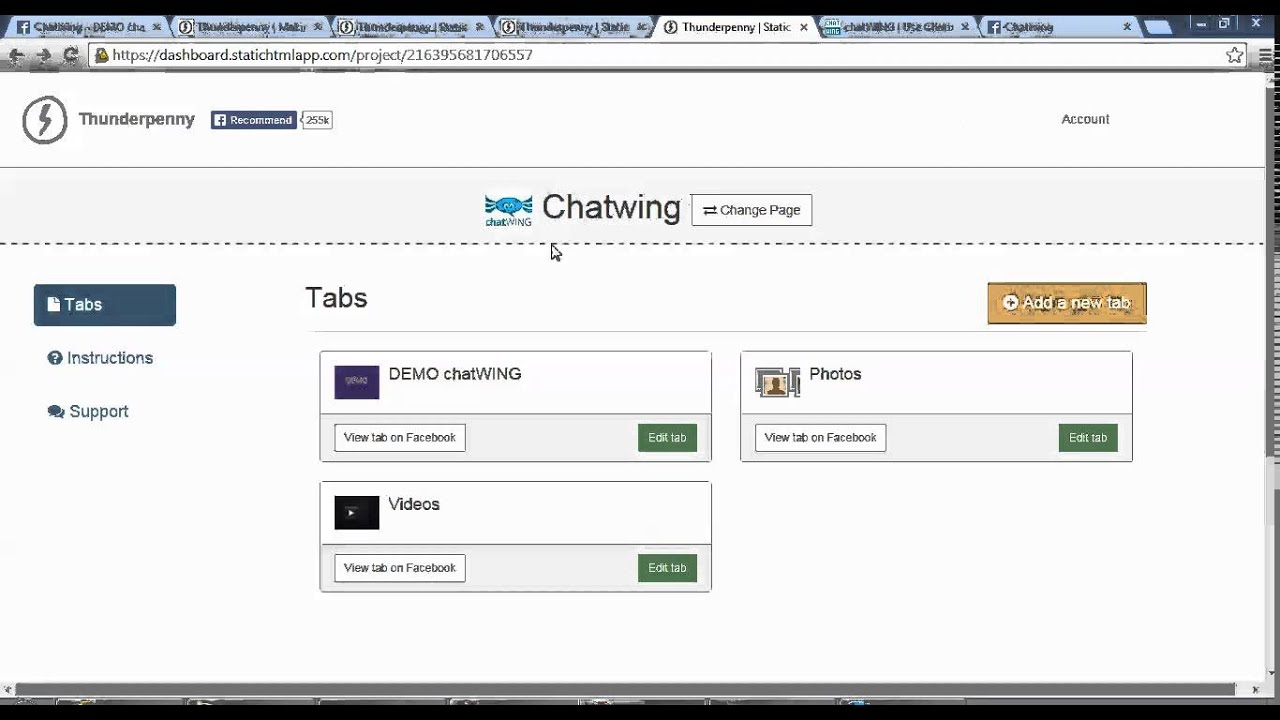The height and width of the screenshot is (720, 1280).
Task: Click Edit tab for DEMO chatWING
Action: [x=667, y=437]
